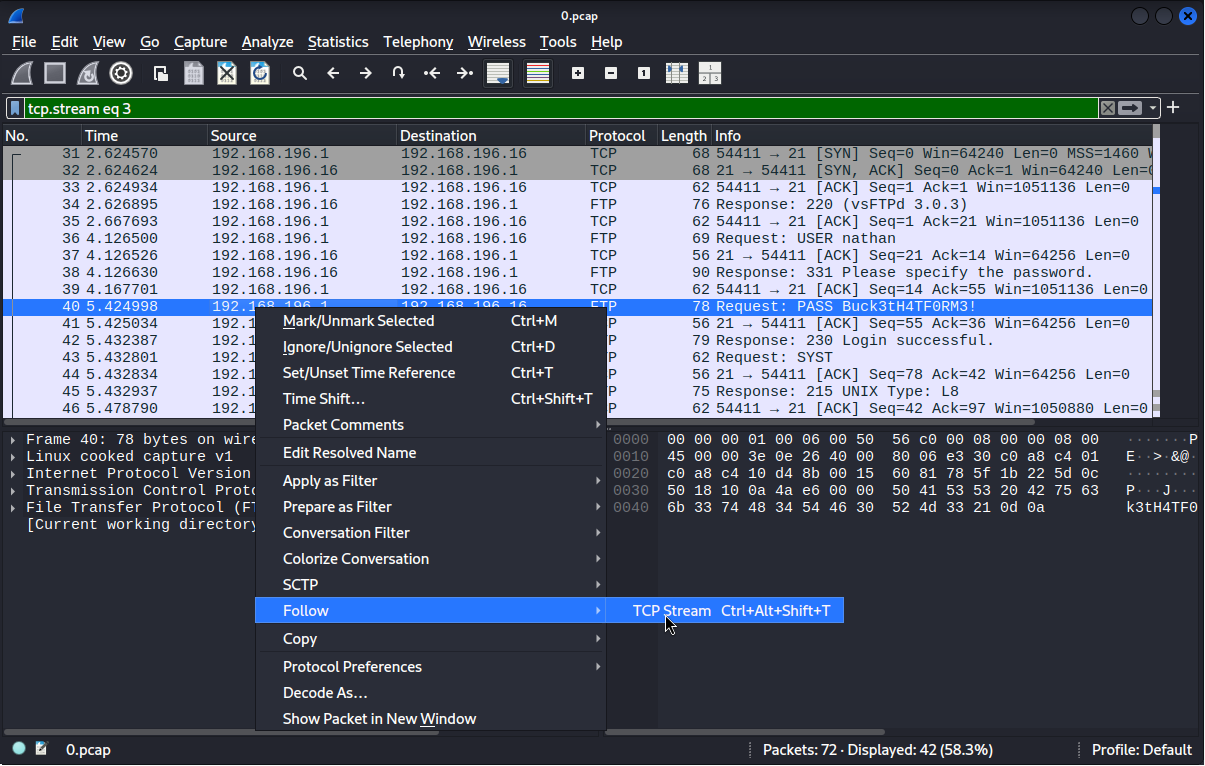Select Ignore/Unignore Selected in context menu
Screen dimensions: 1205x766
coord(431,347)
